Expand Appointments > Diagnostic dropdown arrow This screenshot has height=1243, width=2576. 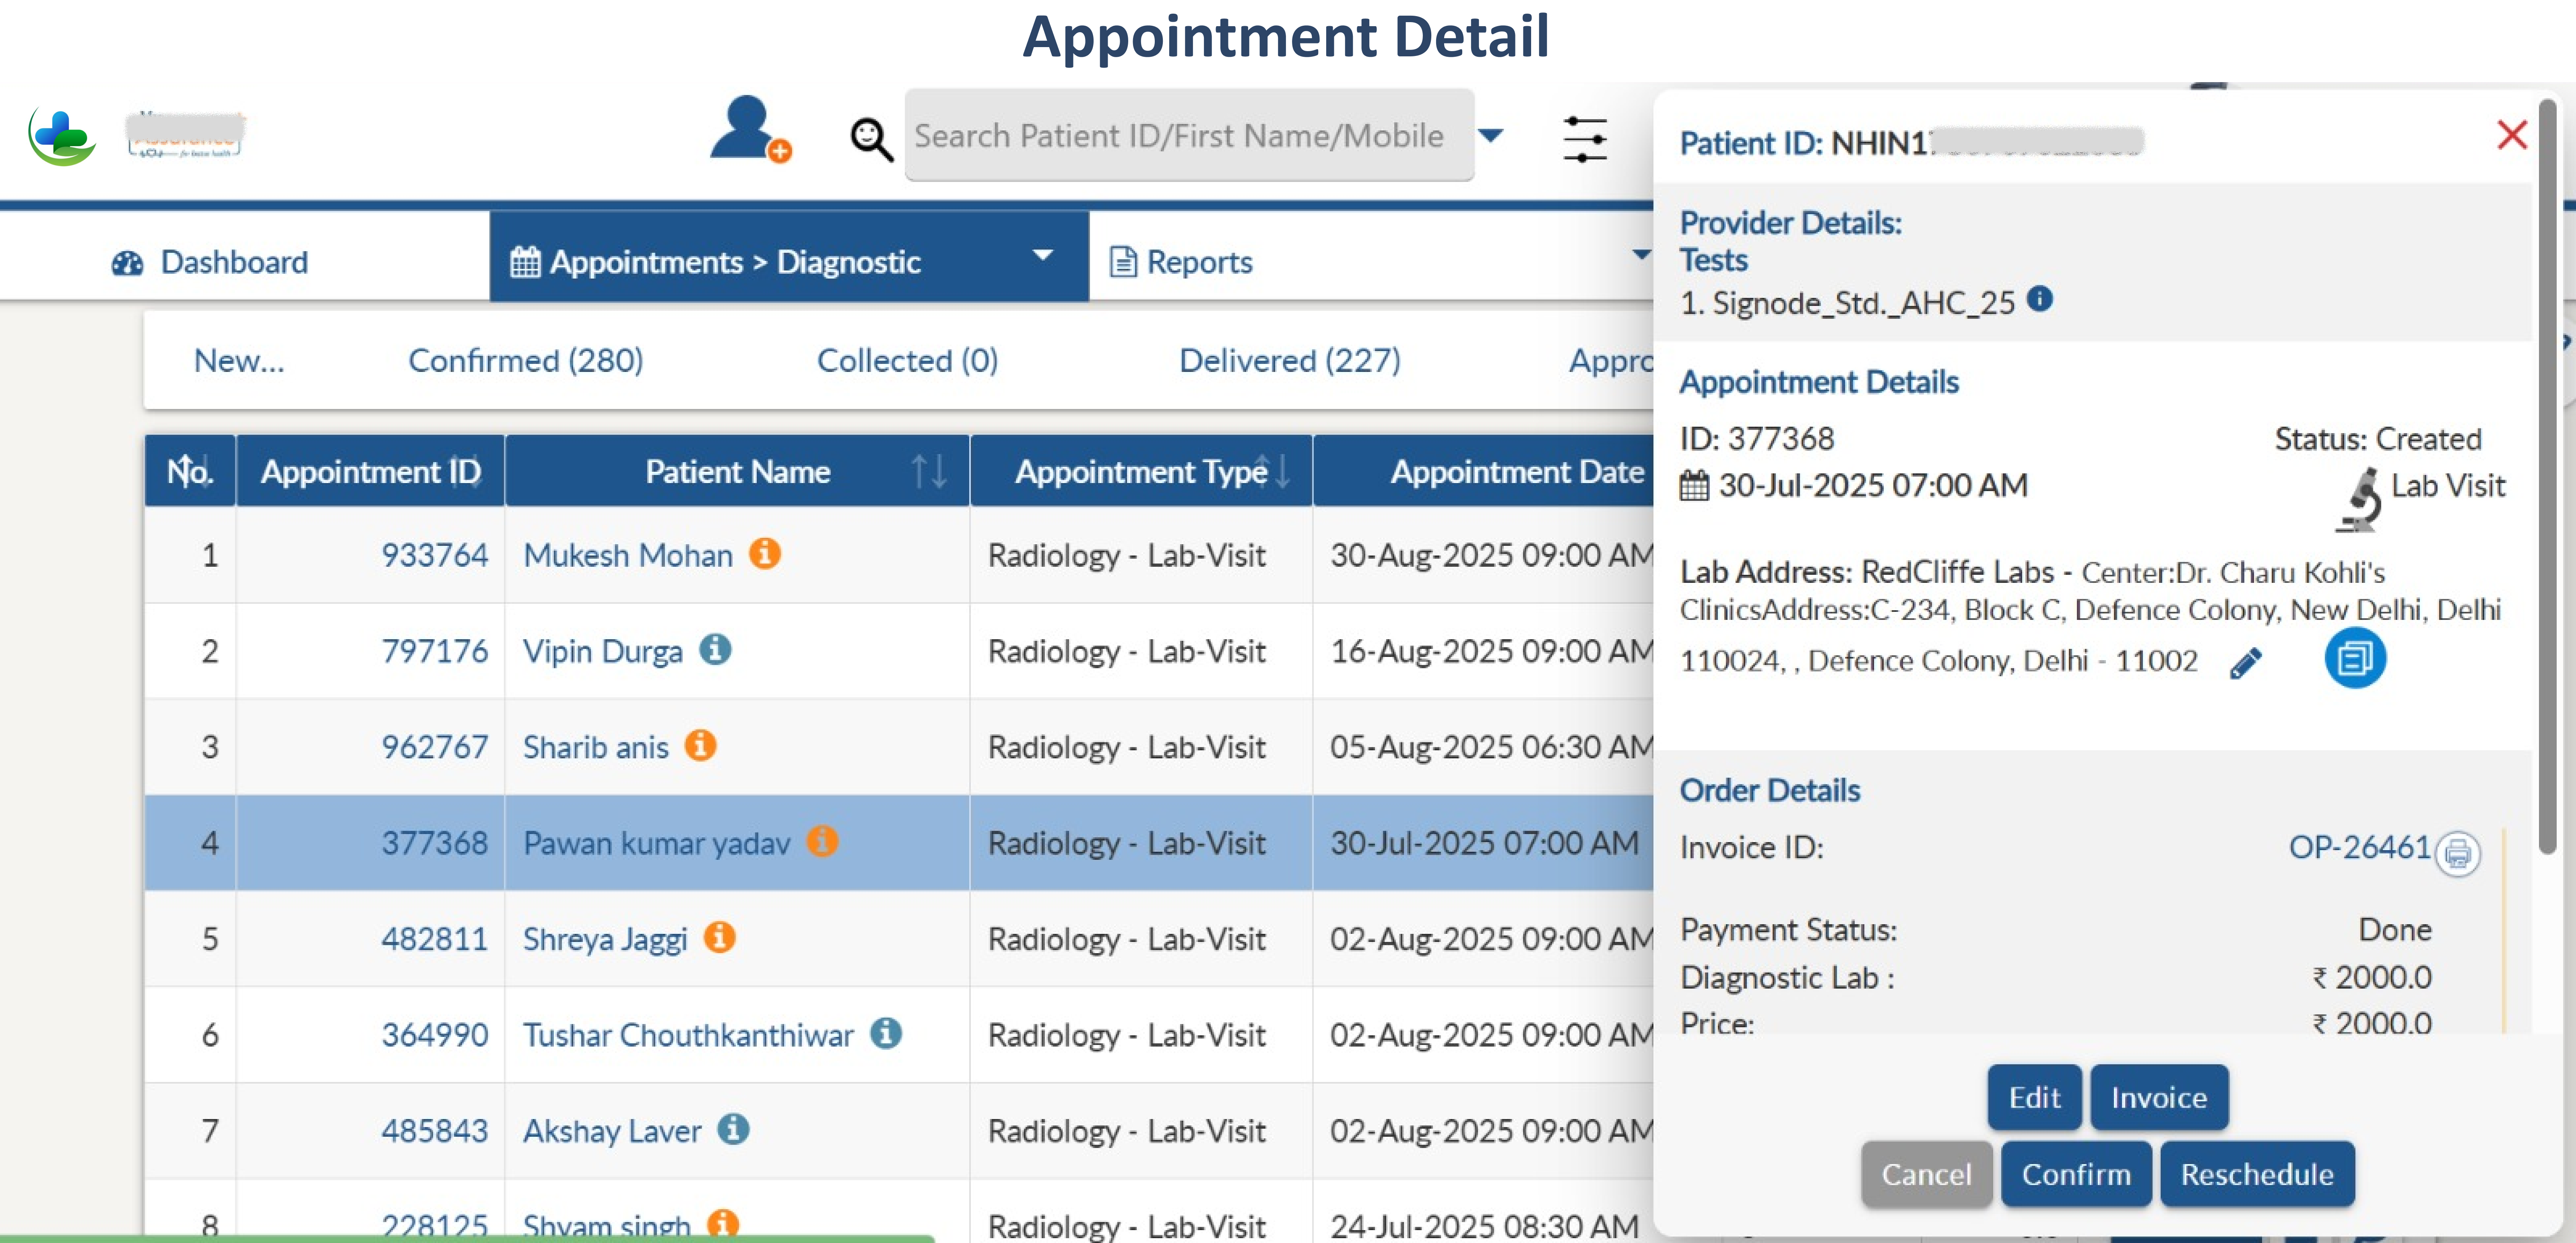click(x=1042, y=255)
